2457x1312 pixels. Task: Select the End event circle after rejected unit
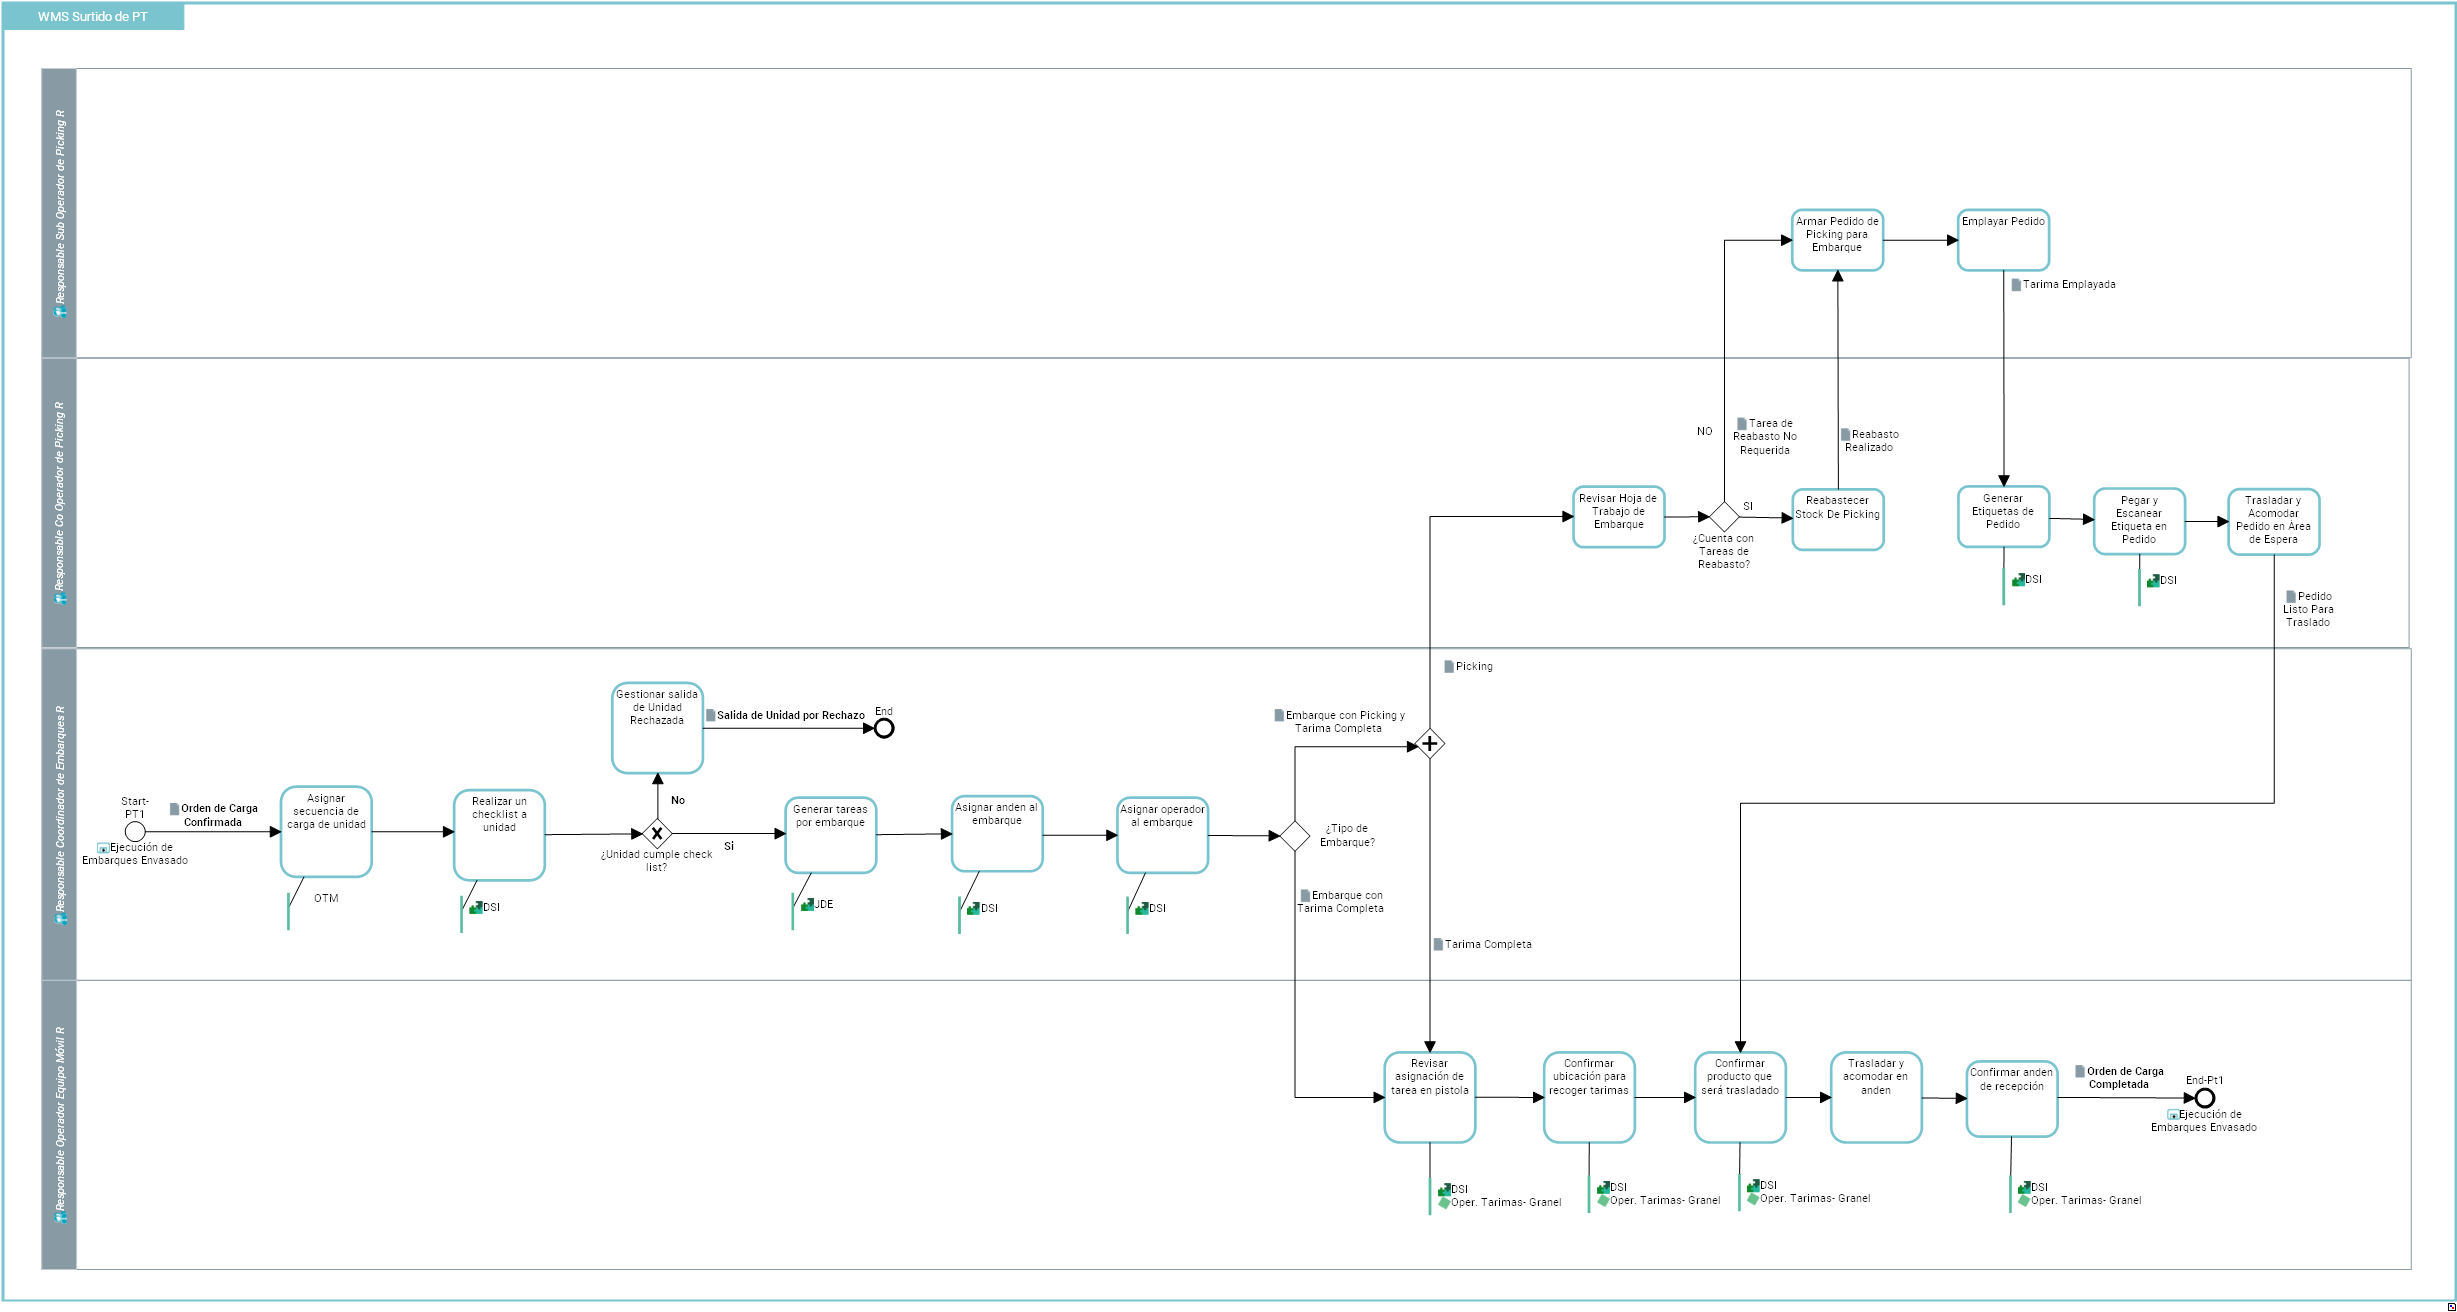click(884, 728)
